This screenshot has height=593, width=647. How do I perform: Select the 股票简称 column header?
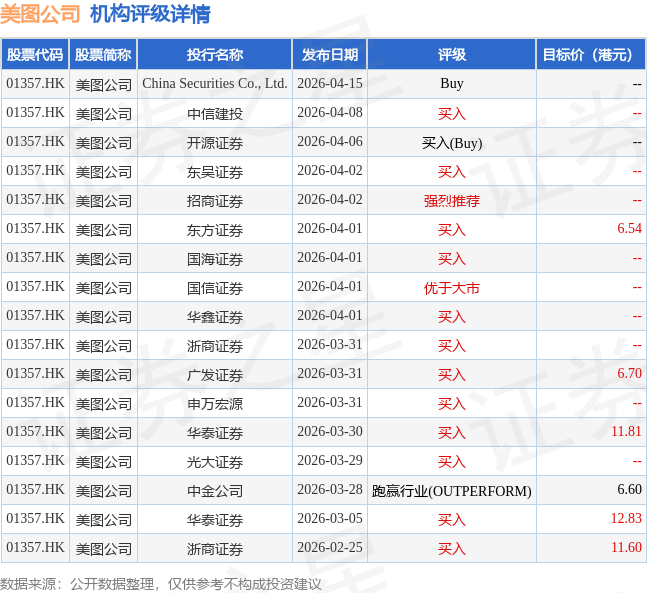[x=103, y=54]
